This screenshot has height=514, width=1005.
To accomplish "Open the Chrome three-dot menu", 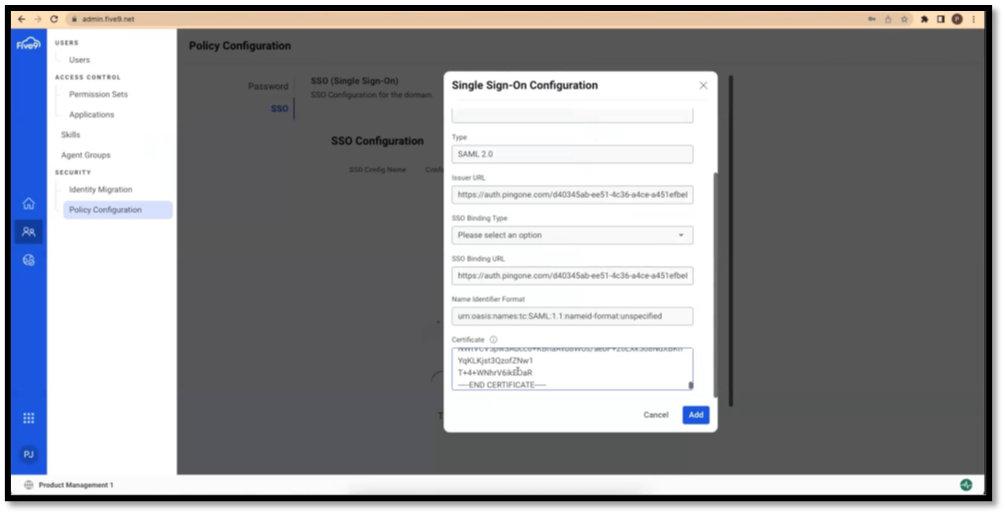I will click(974, 19).
